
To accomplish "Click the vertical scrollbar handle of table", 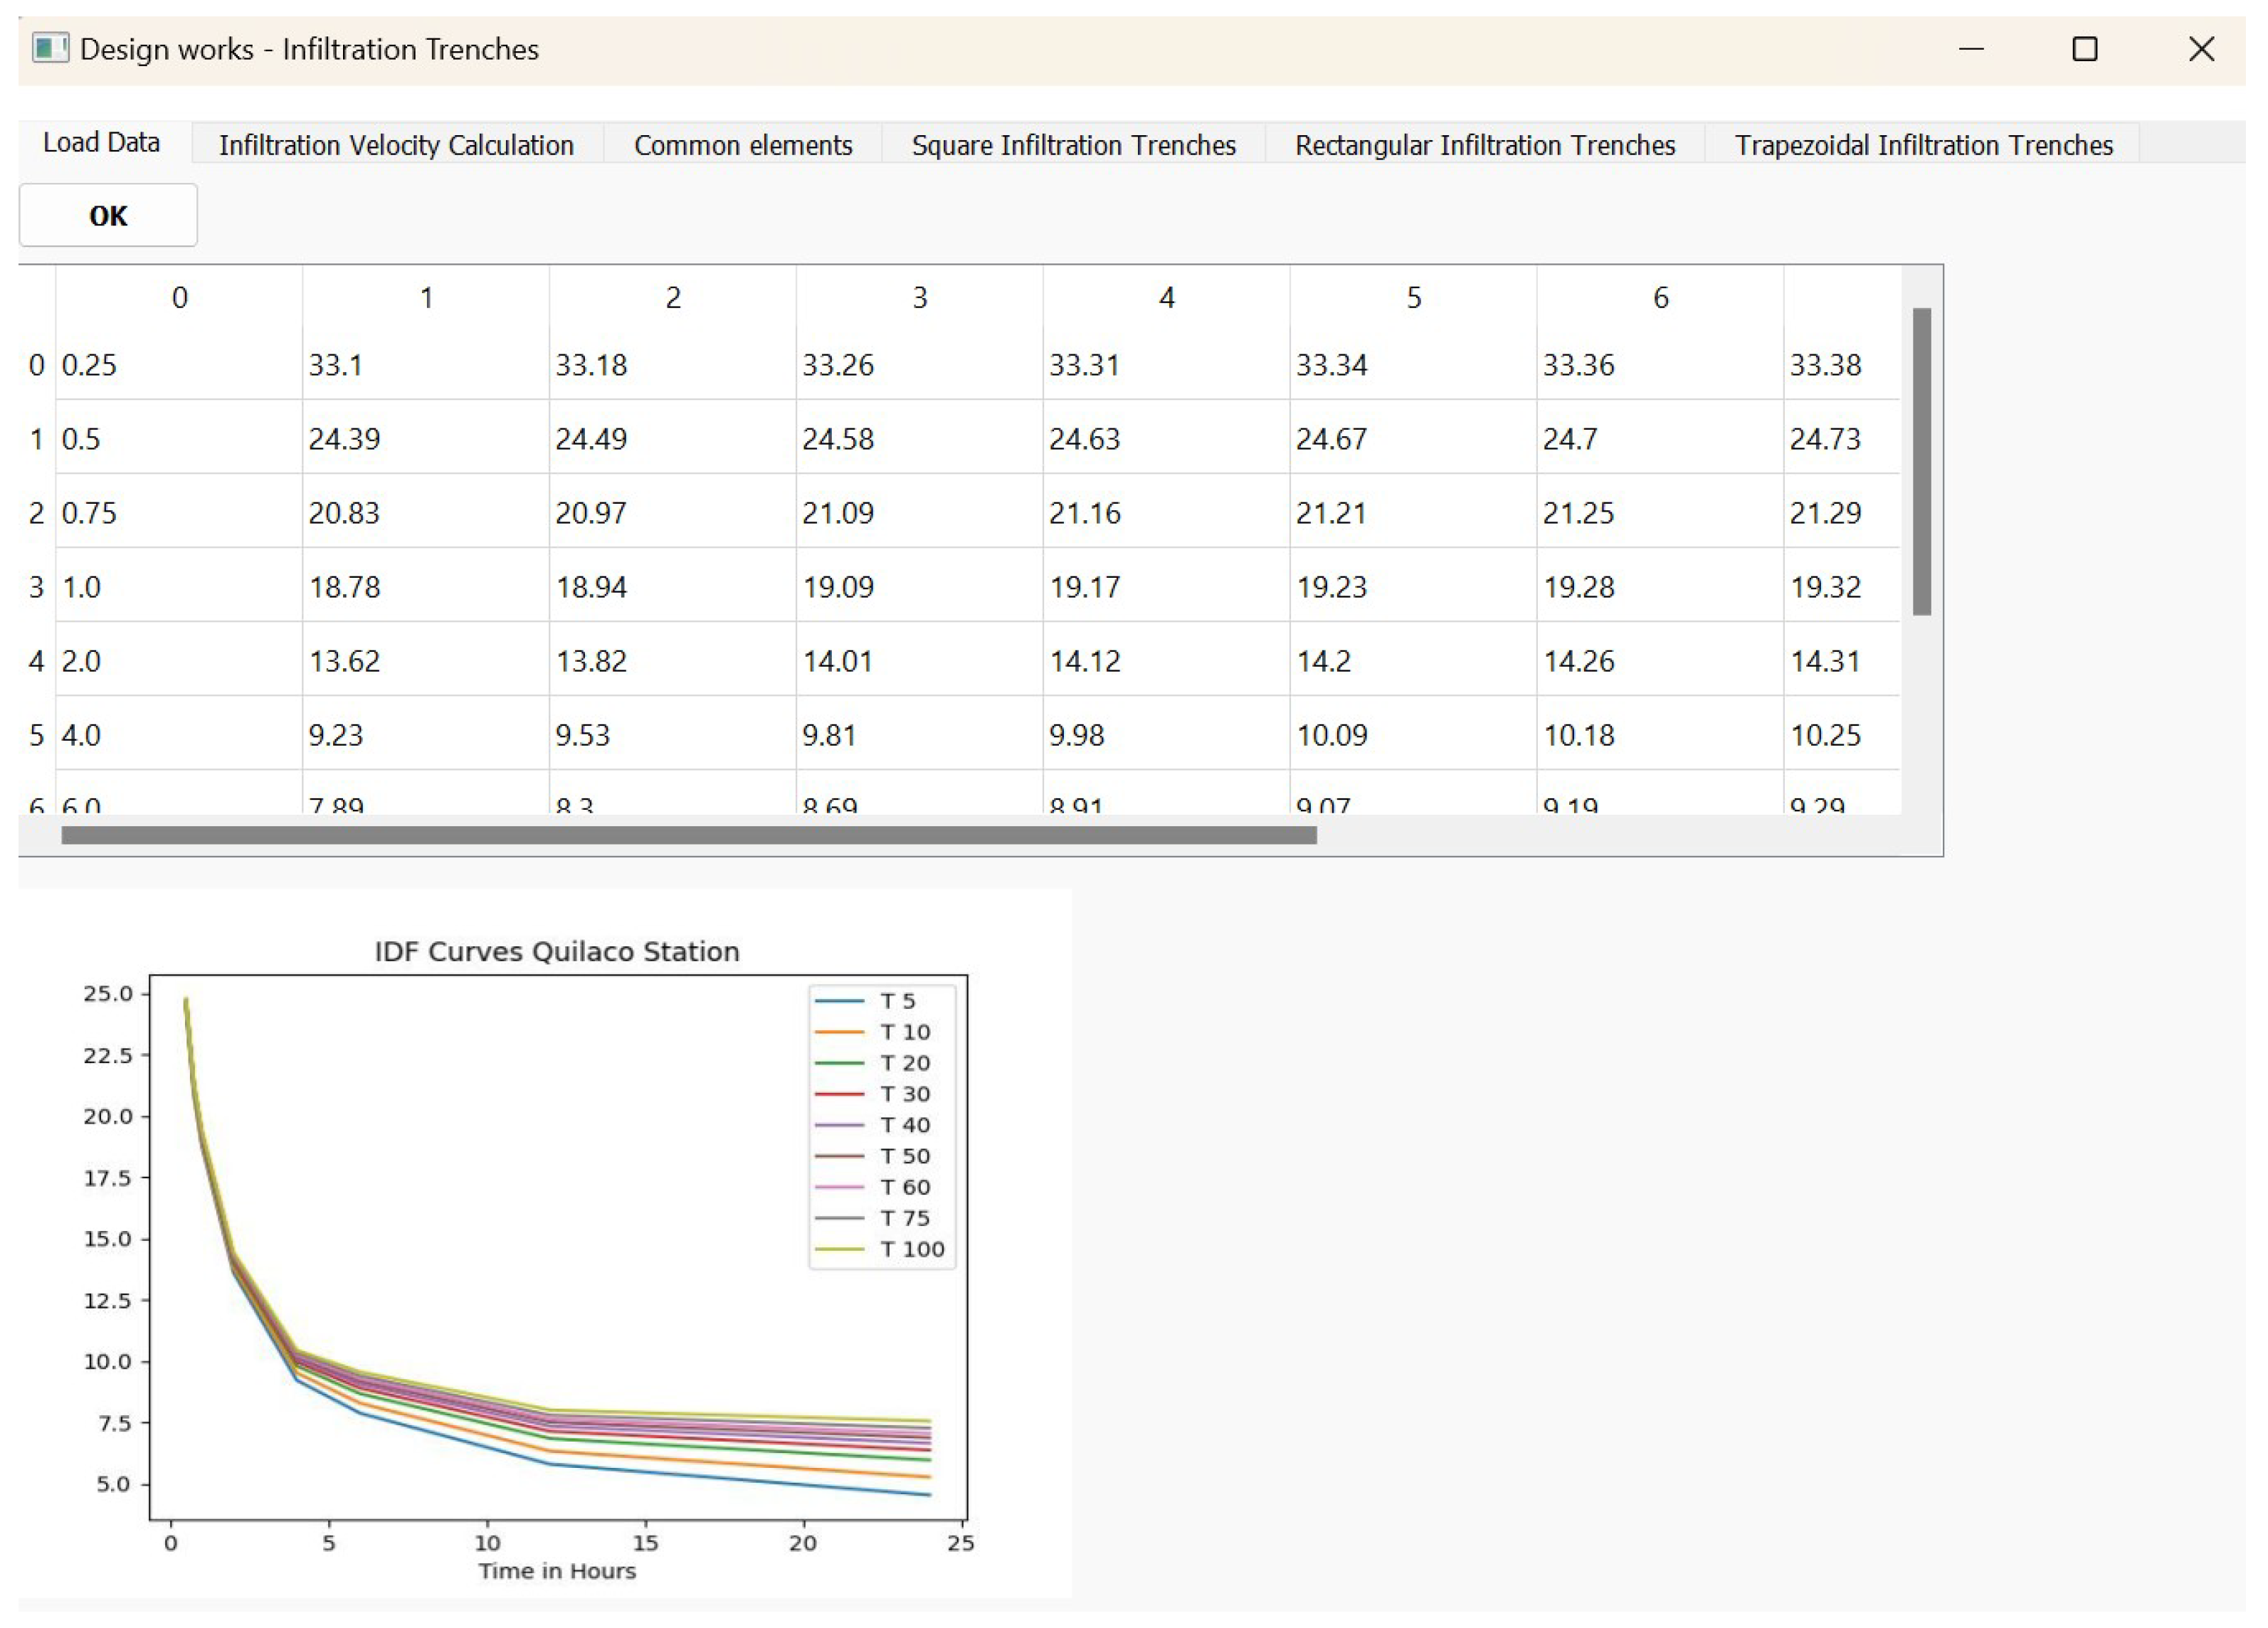I will coord(1921,461).
